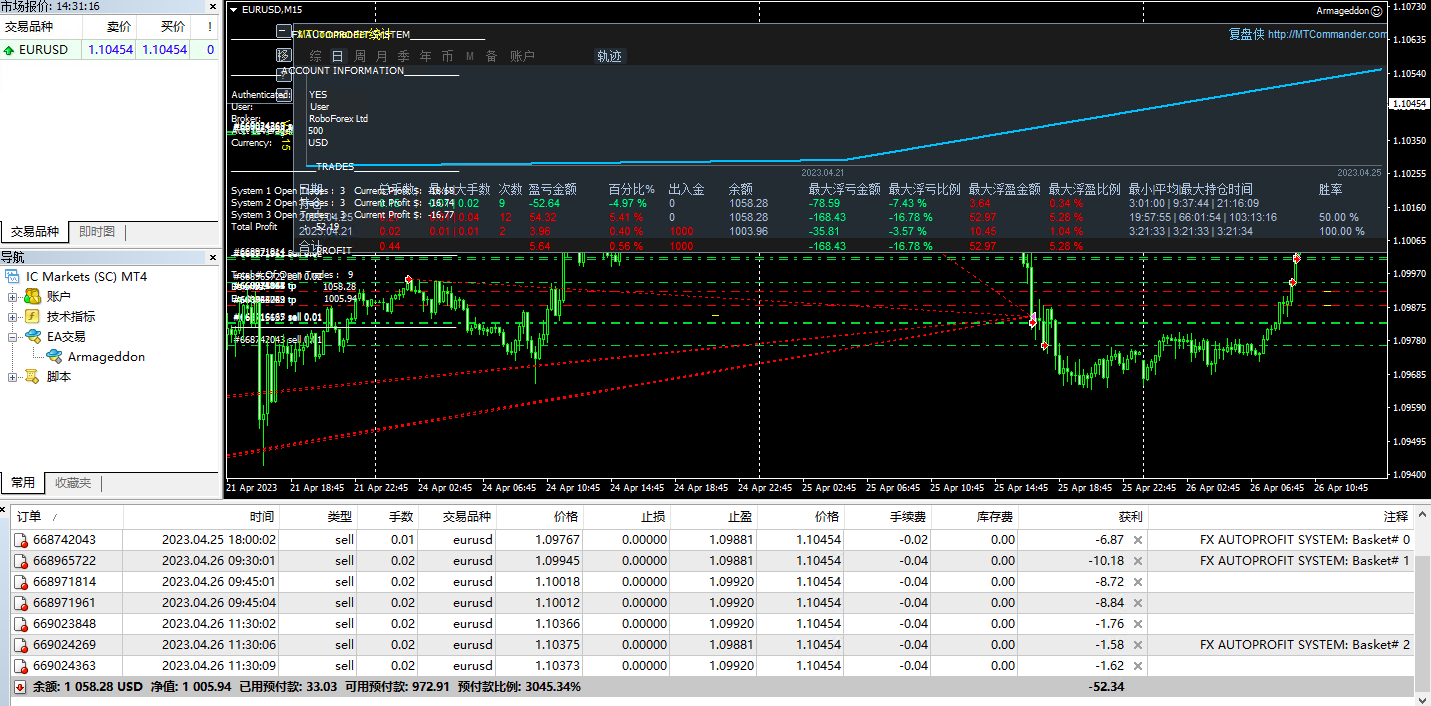This screenshot has height=706, width=1431.
Task: Sort orders by the 获利 profit column header
Action: (x=1130, y=517)
